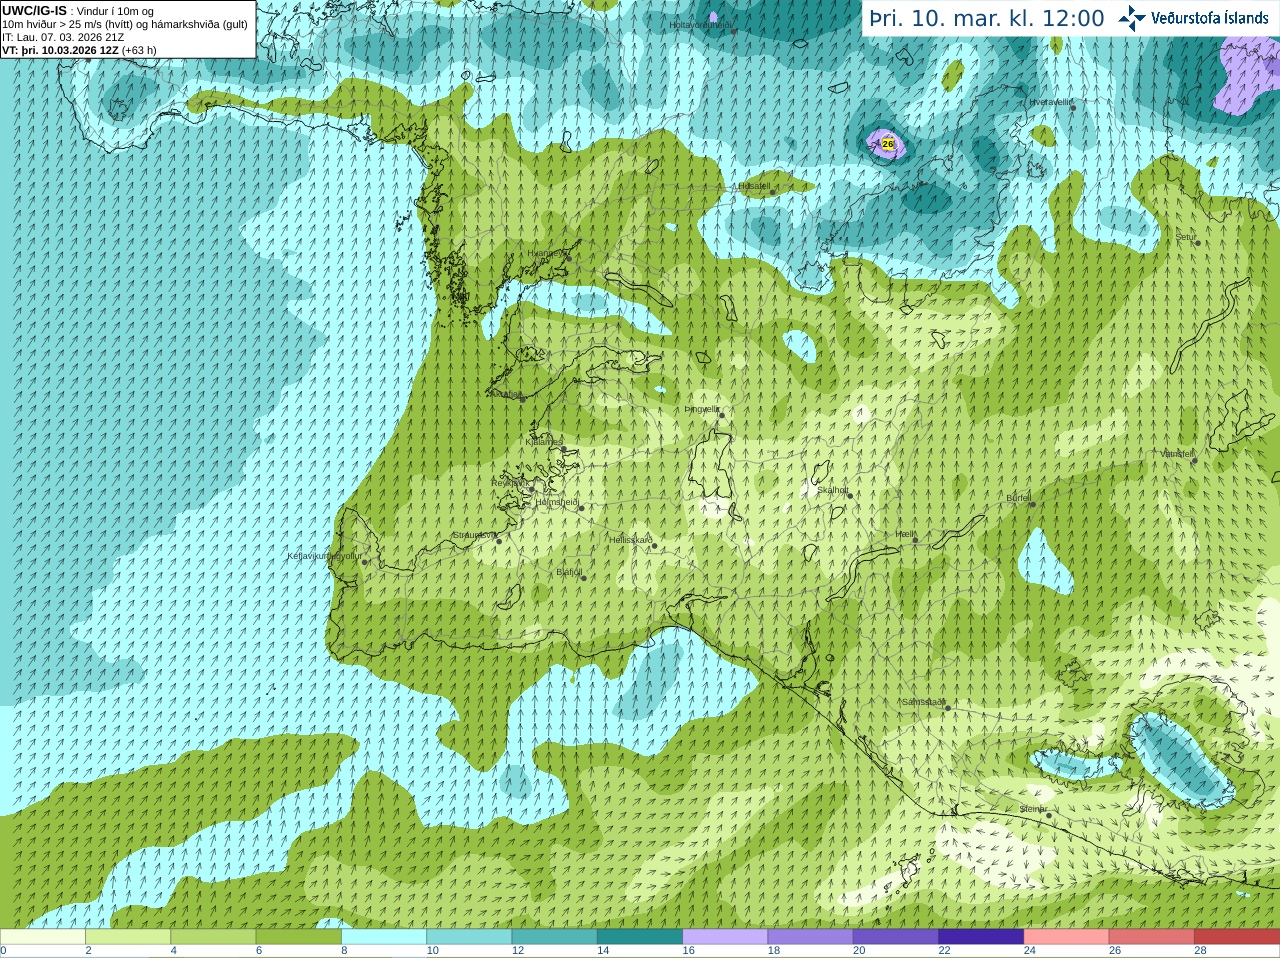Click the legend value 24
Image resolution: width=1280 pixels, height=958 pixels.
(1030, 951)
